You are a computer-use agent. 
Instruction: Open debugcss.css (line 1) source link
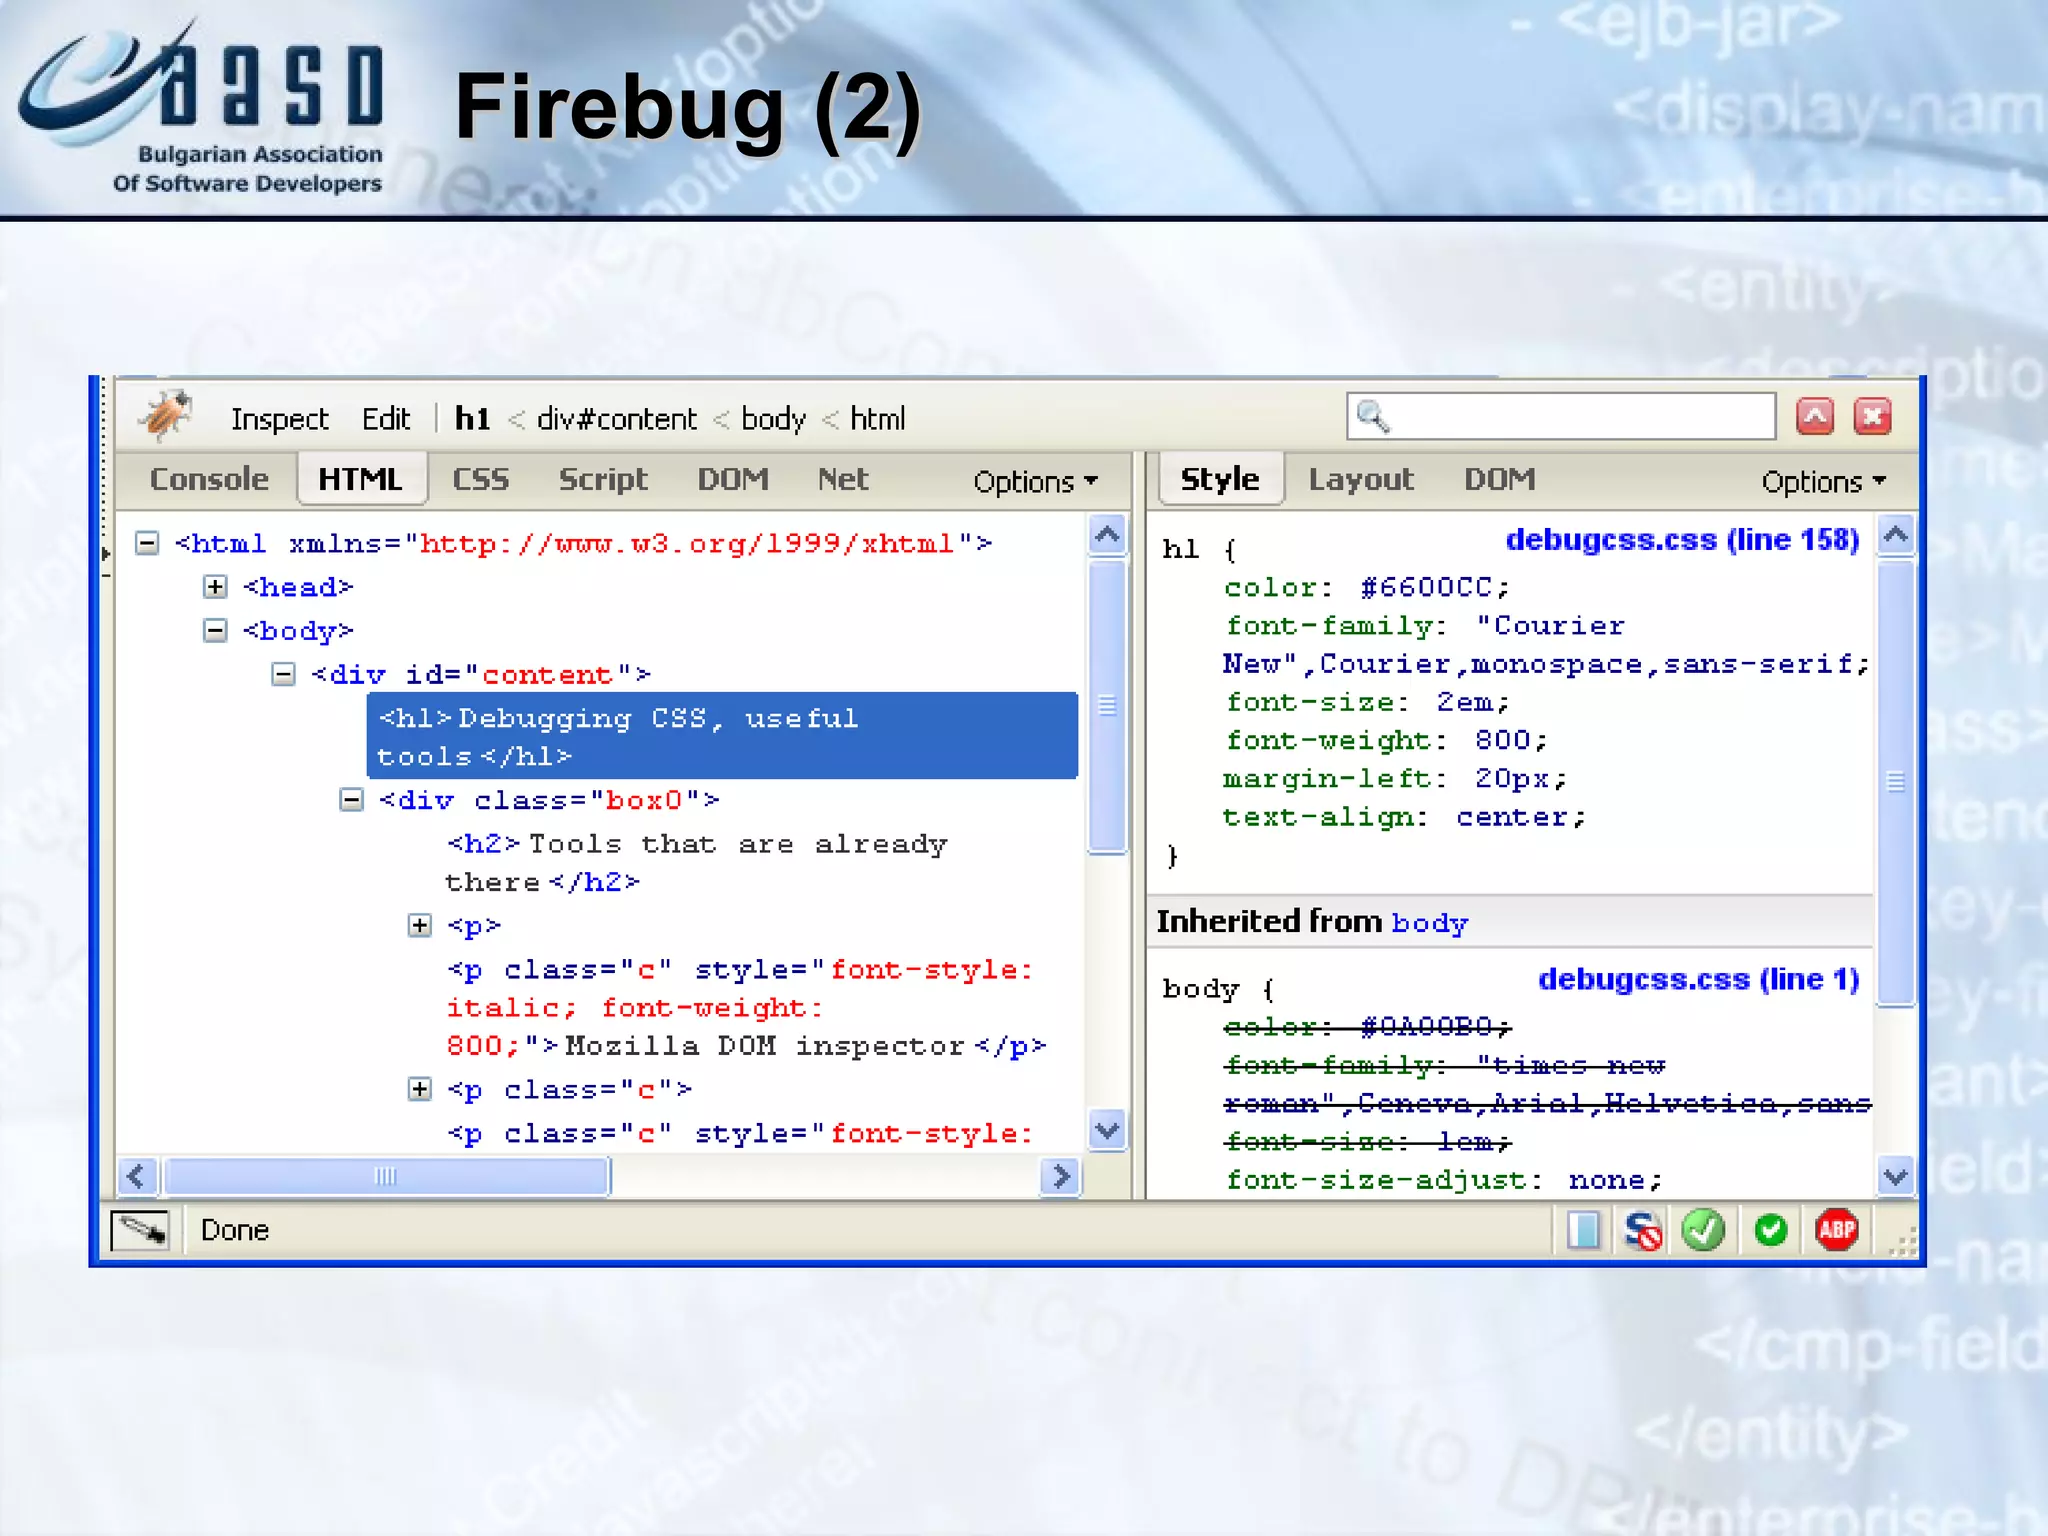(1698, 979)
